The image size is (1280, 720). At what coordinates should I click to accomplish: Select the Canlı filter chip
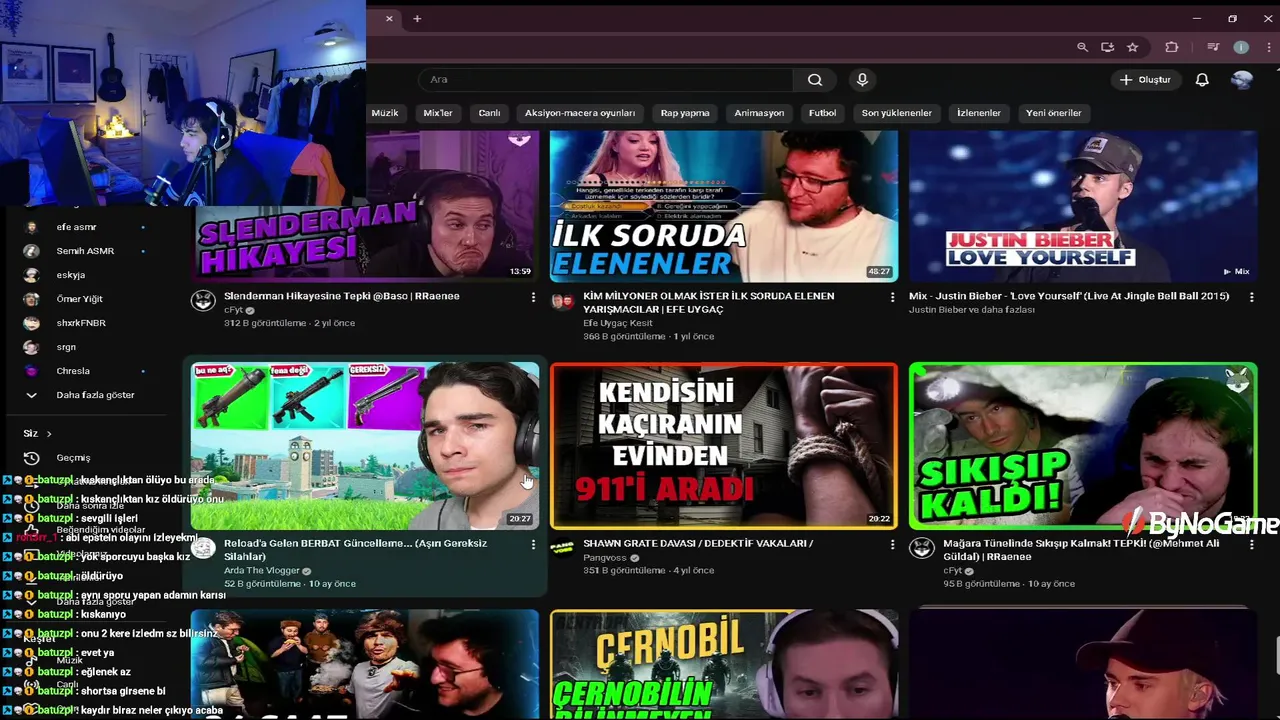(x=489, y=113)
